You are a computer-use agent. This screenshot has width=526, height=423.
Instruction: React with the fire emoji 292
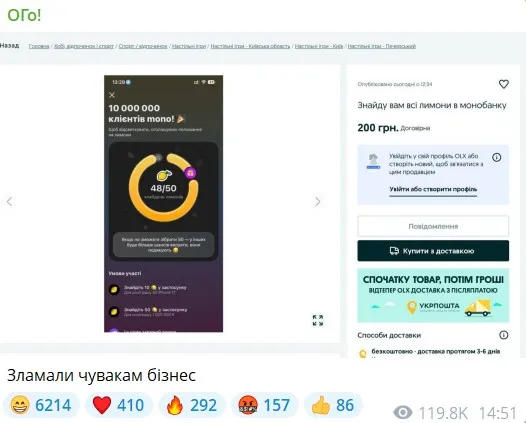[192, 405]
